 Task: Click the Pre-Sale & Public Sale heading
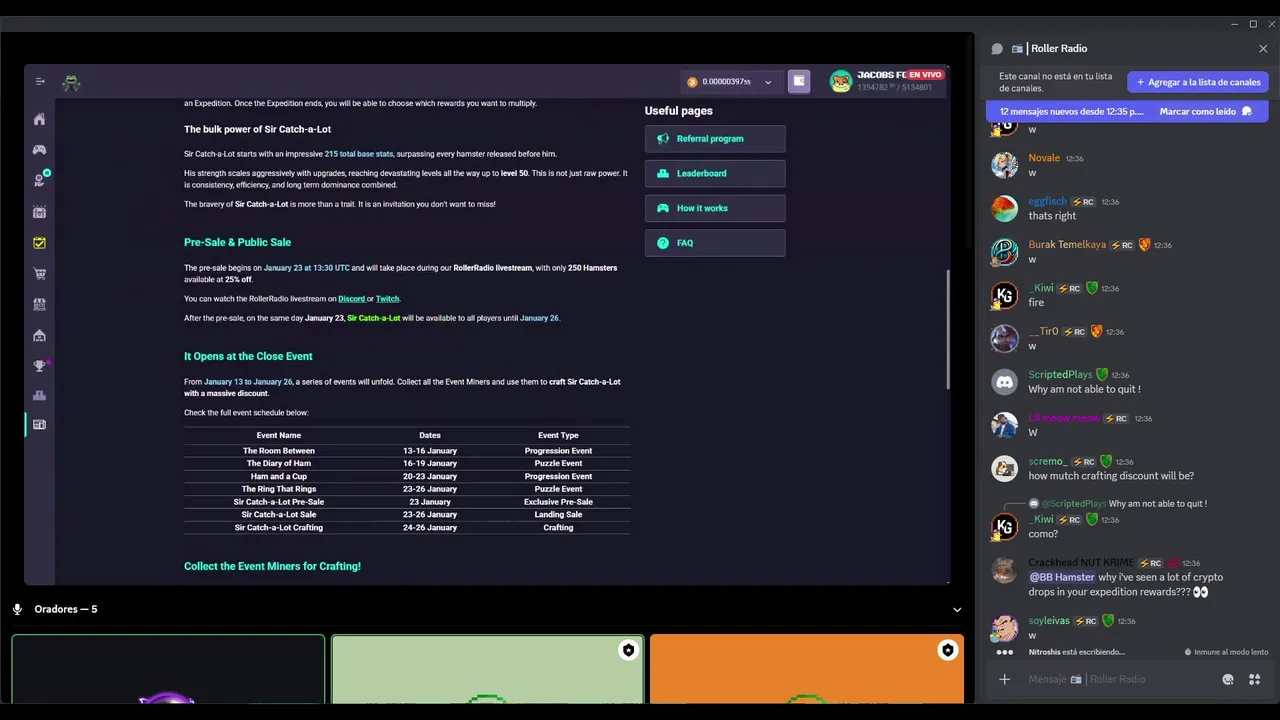[x=237, y=242]
